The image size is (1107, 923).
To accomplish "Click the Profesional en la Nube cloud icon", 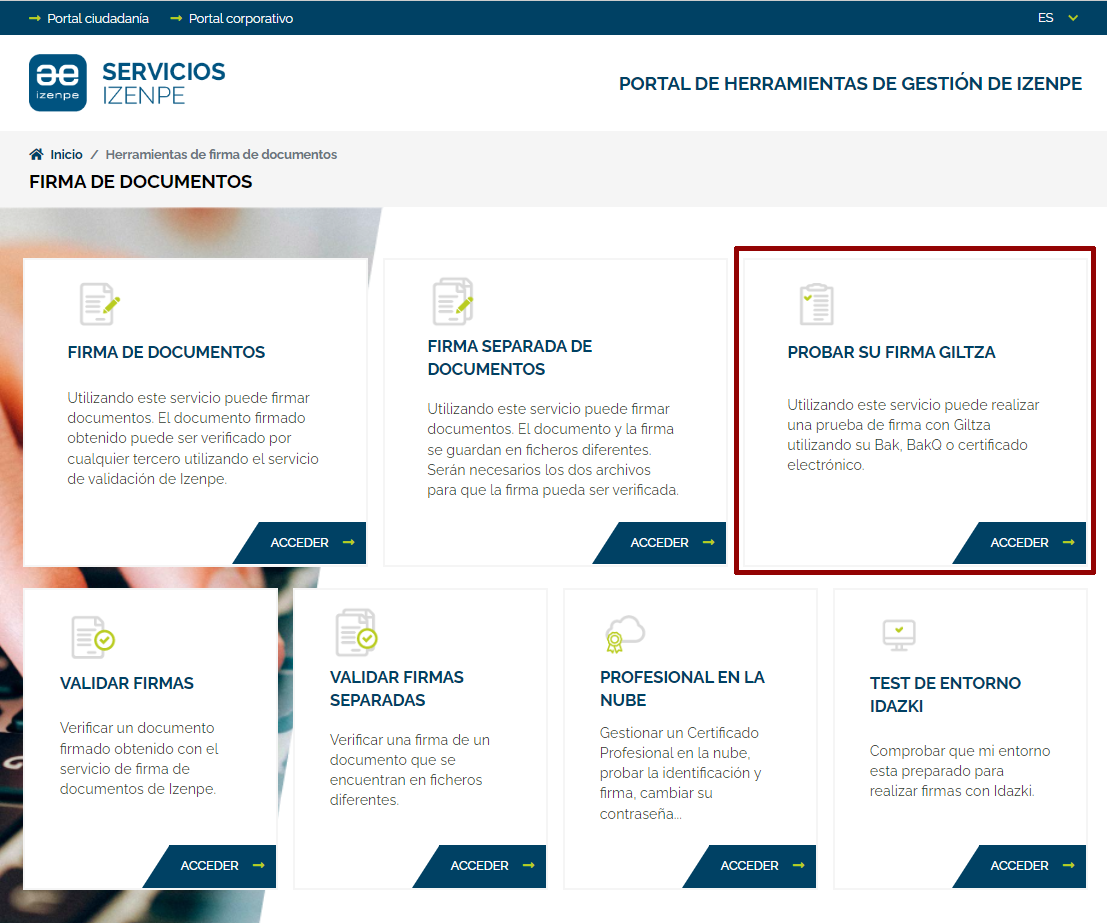I will pyautogui.click(x=624, y=634).
